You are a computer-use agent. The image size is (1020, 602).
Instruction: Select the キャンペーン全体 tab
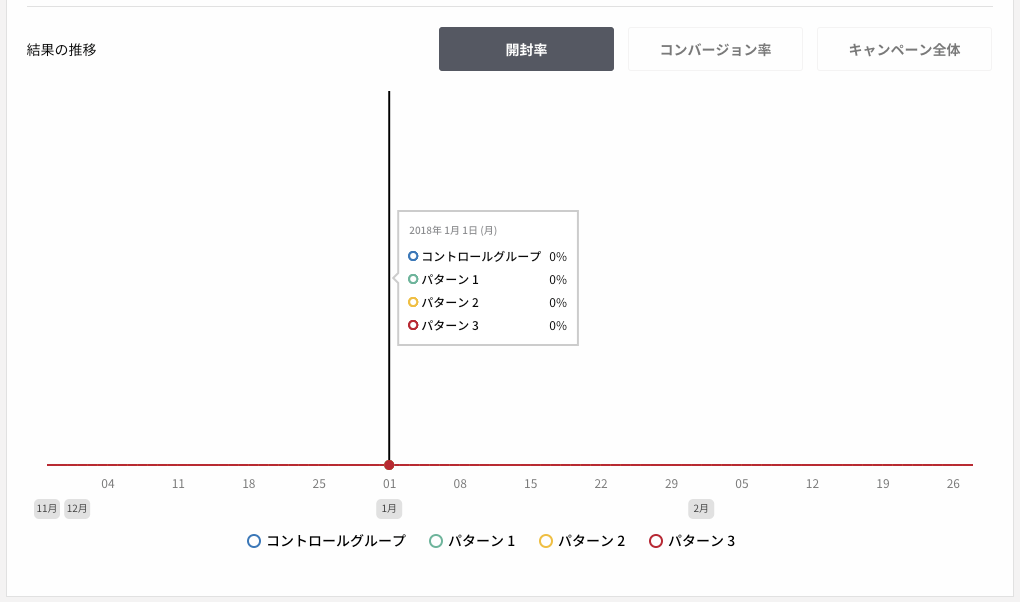(x=904, y=49)
